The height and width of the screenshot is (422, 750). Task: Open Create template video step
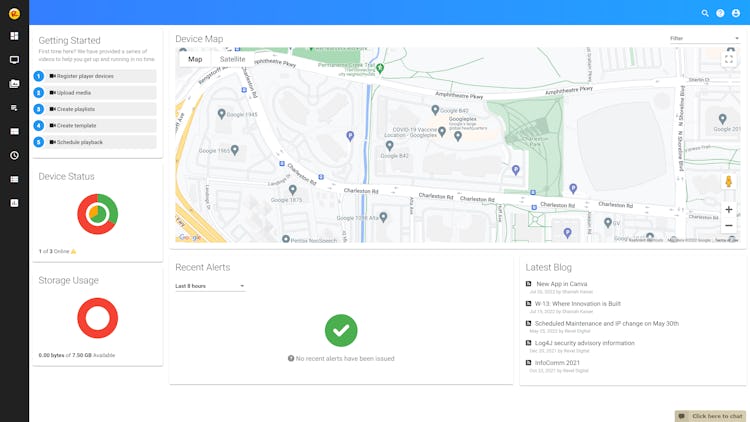tap(100, 125)
